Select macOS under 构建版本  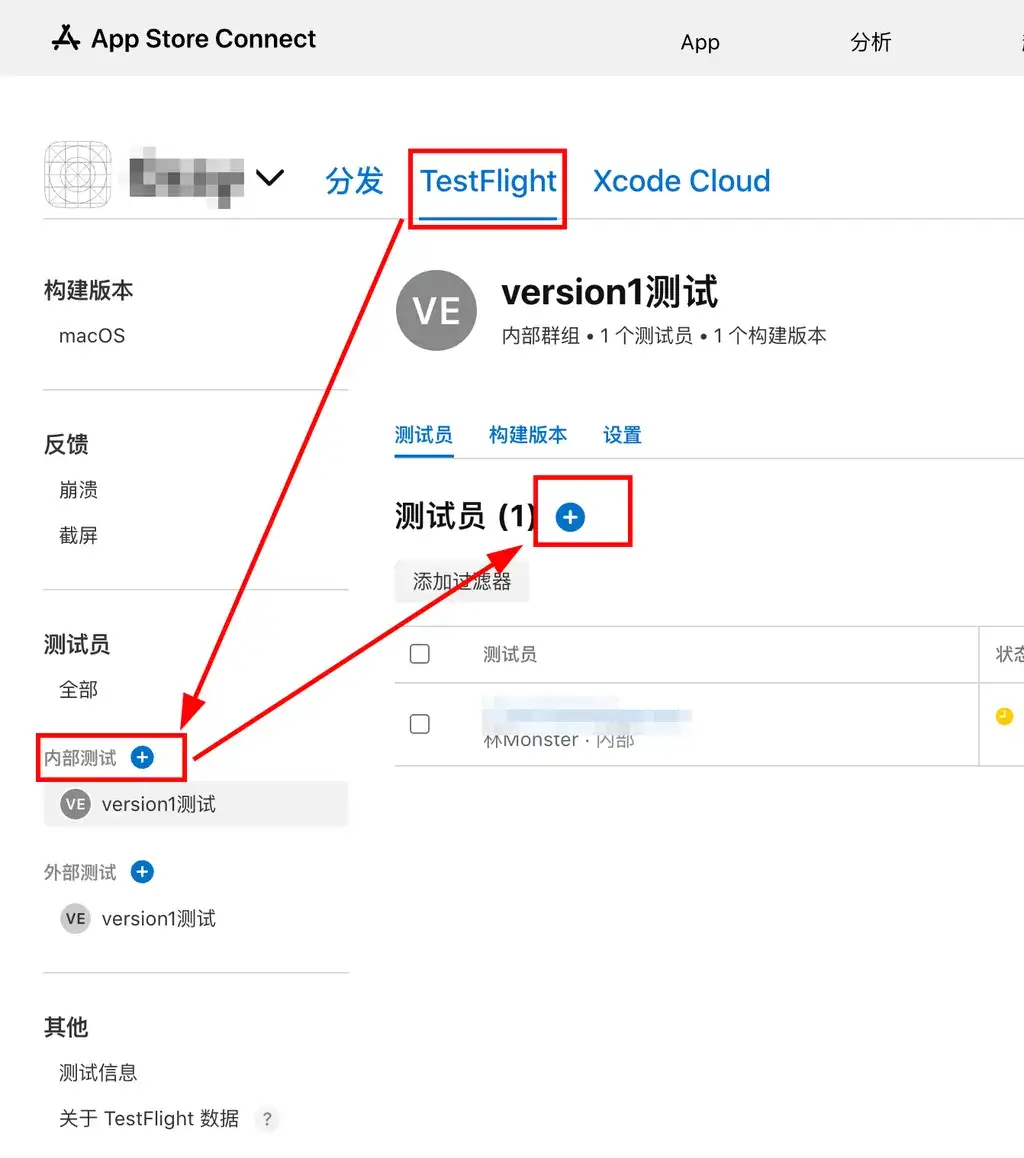click(92, 336)
